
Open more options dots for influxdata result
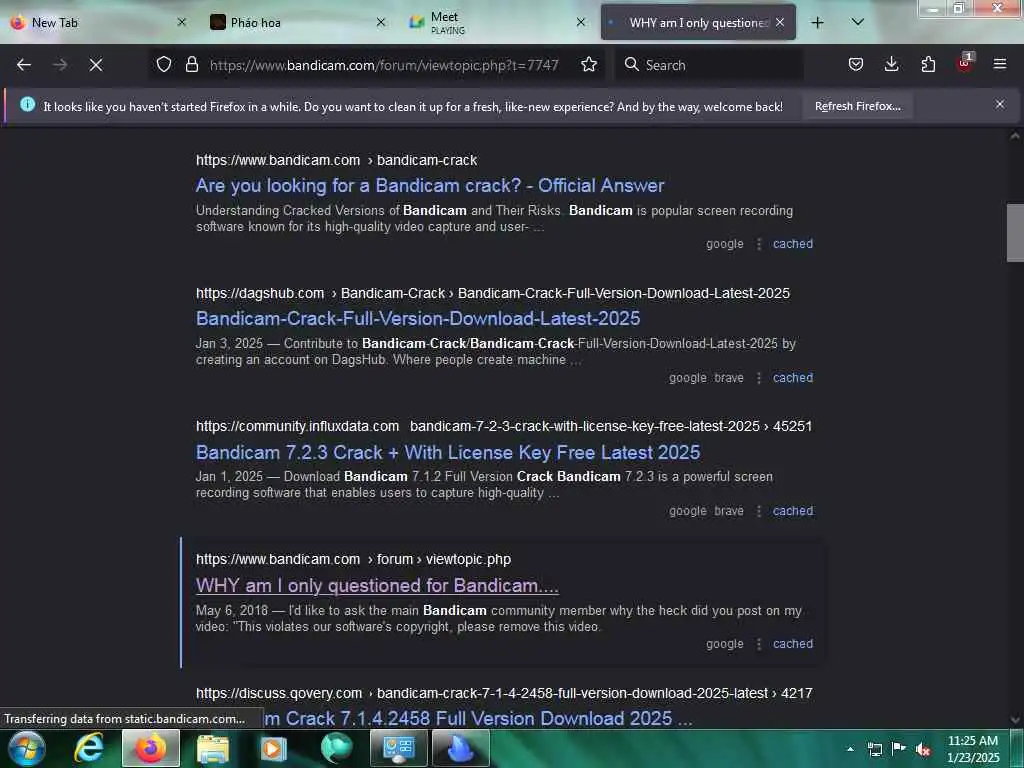(x=759, y=511)
